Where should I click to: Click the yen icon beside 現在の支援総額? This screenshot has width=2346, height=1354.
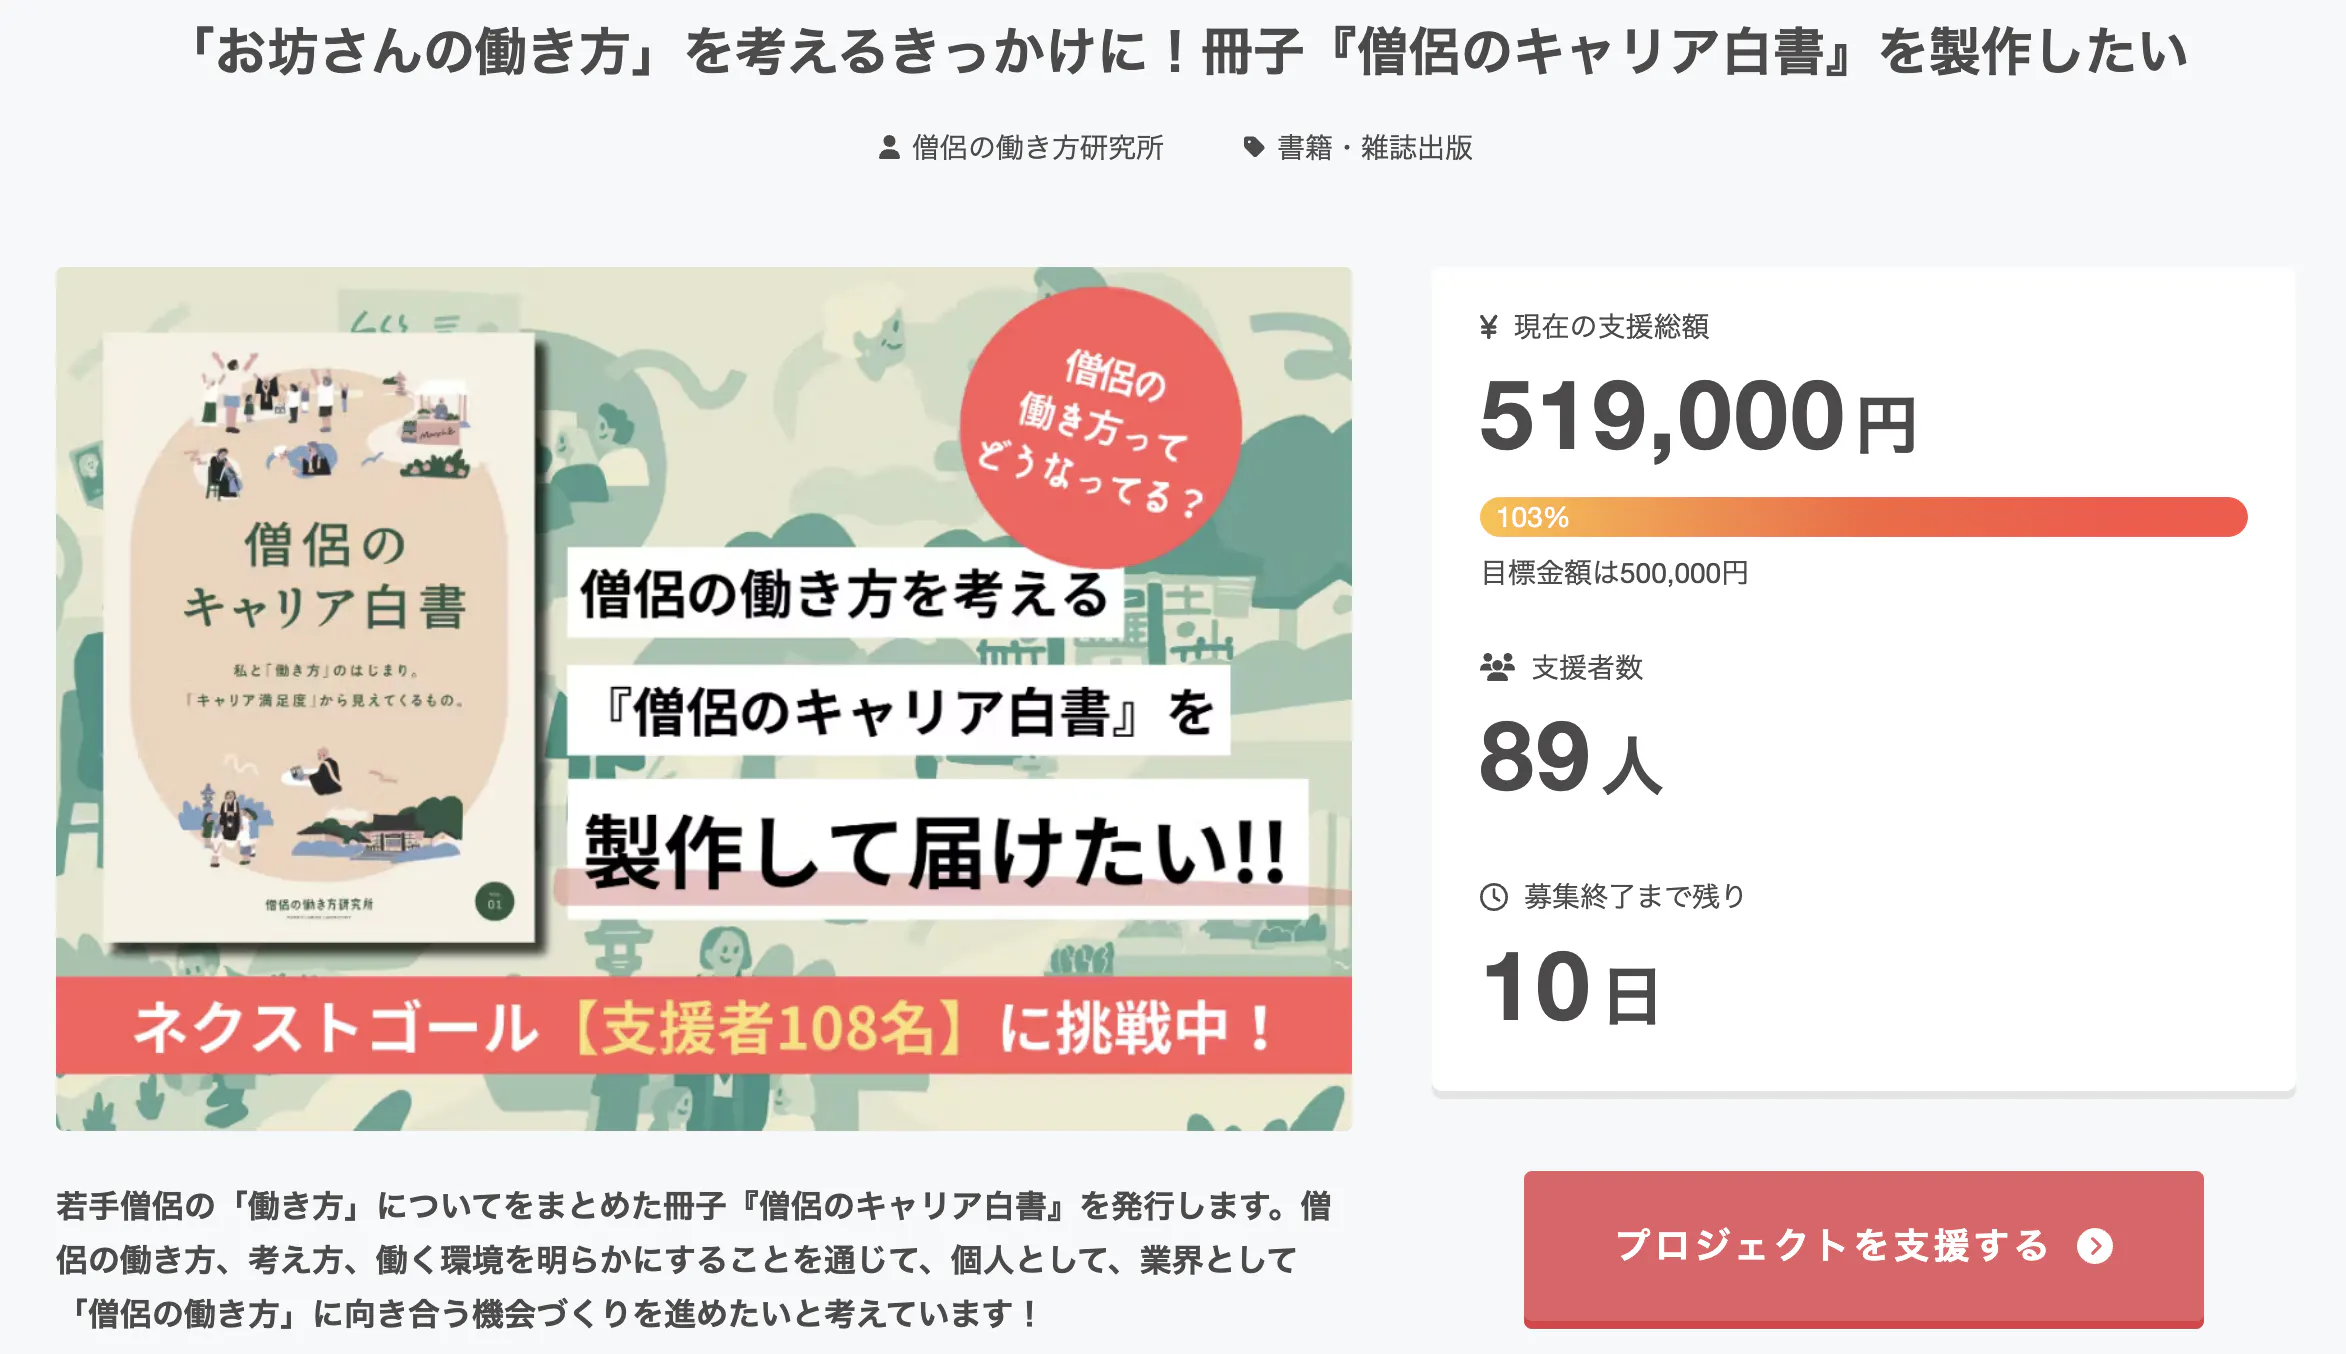(1488, 327)
